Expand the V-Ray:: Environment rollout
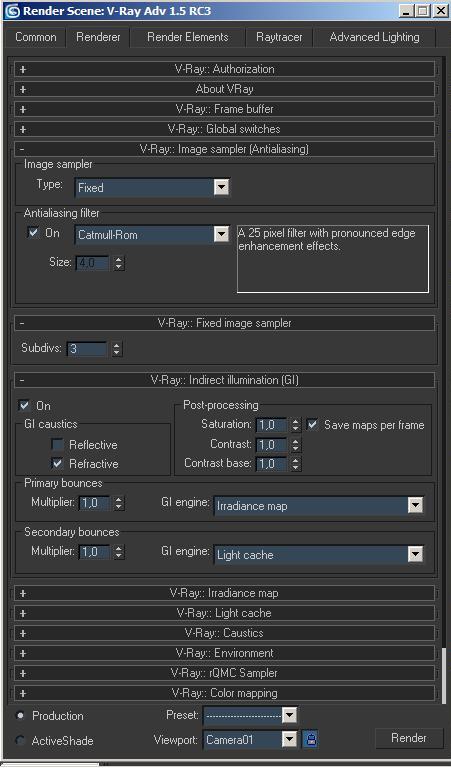Screen dimensions: 451x768 tap(224, 653)
